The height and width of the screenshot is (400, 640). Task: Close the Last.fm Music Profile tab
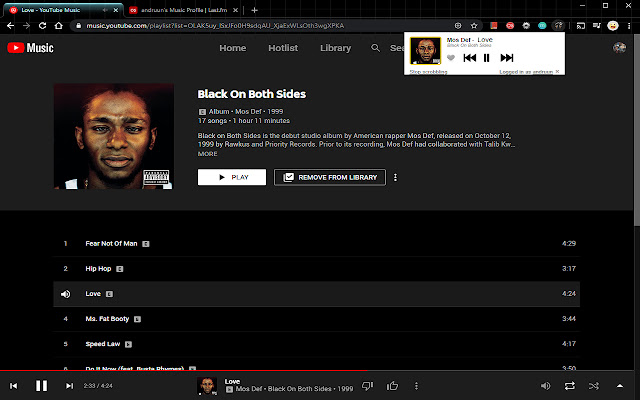click(236, 10)
